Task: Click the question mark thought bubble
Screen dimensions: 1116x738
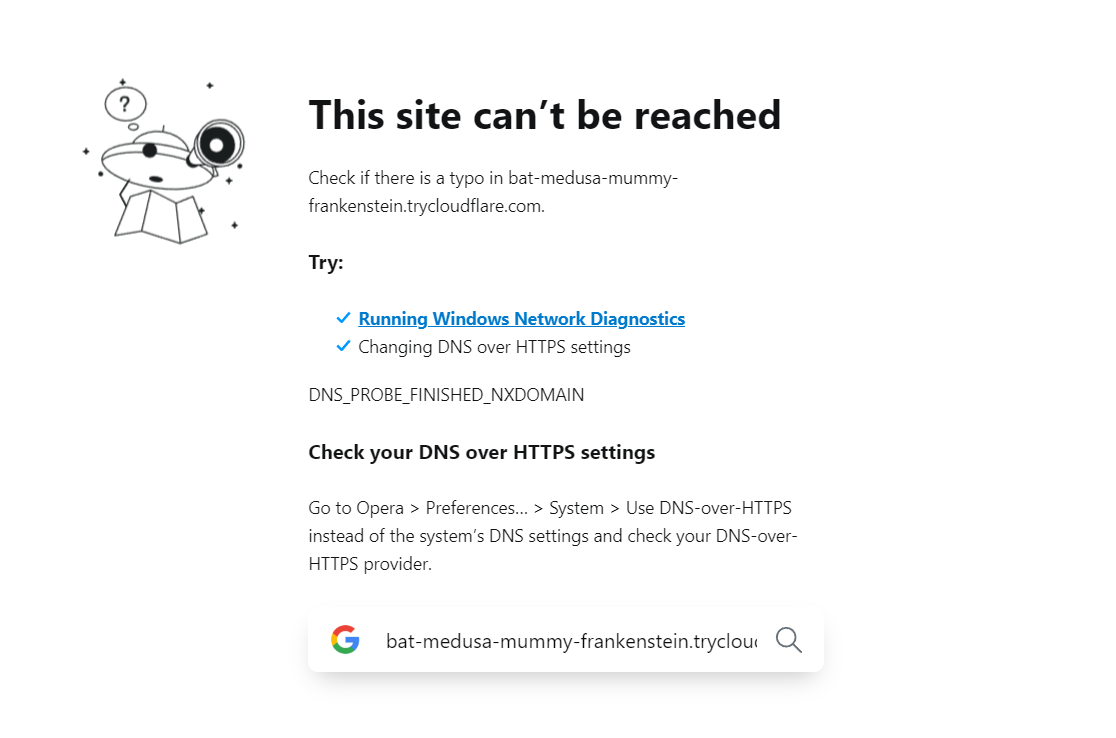Action: [125, 105]
